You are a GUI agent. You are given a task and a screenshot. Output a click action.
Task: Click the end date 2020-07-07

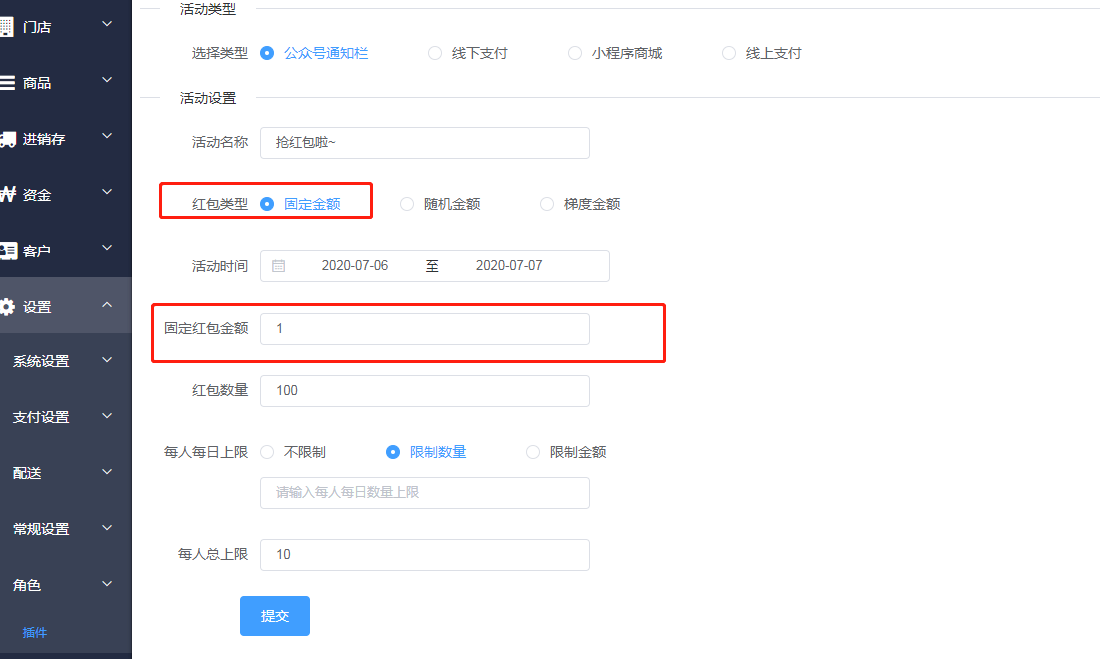(509, 266)
